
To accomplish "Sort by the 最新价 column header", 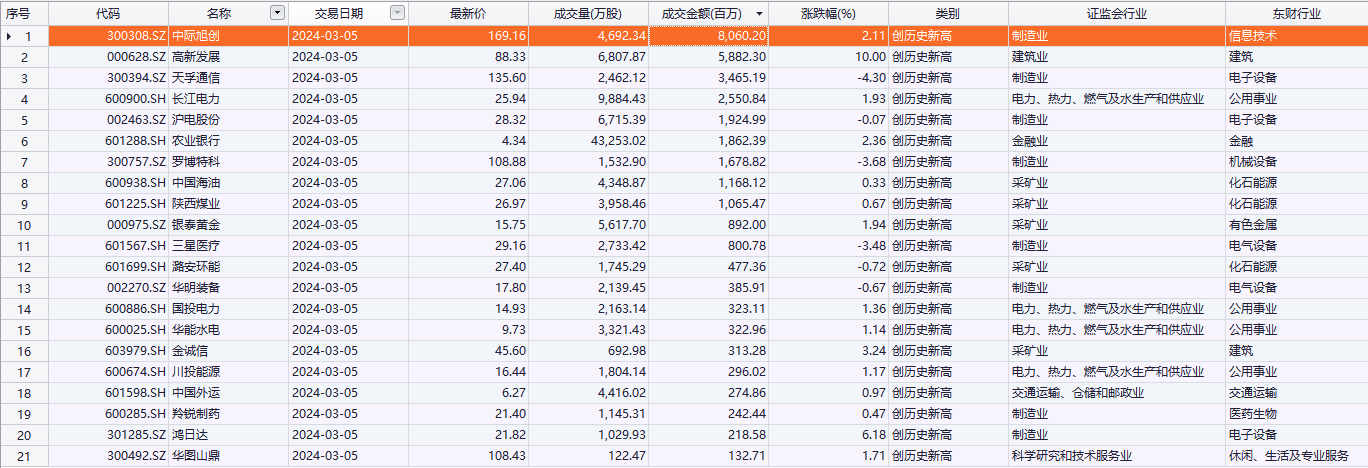I will coord(467,14).
